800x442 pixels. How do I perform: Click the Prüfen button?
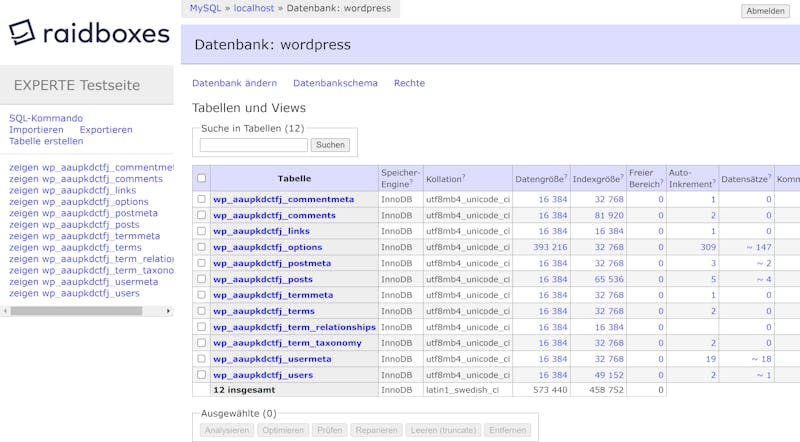point(330,430)
